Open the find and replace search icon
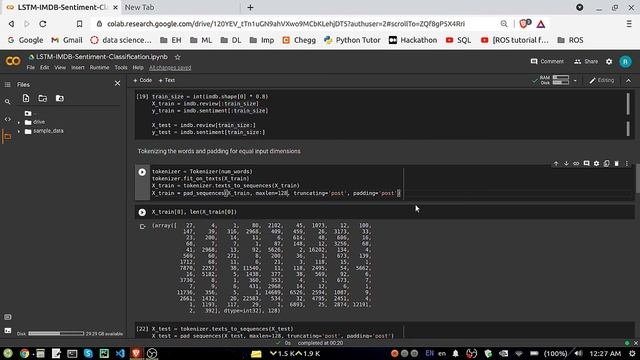The image size is (640, 360). pos(7,102)
